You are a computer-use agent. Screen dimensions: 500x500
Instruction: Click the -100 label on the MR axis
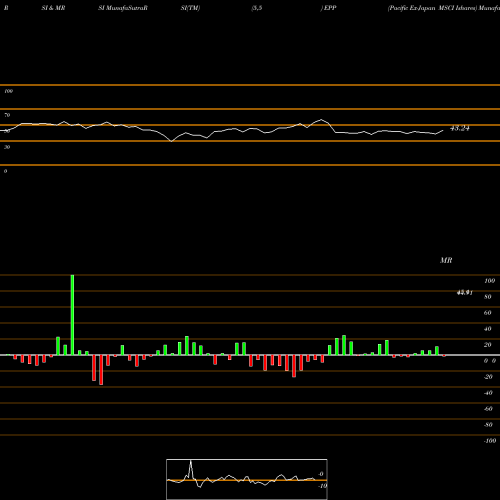490,441
